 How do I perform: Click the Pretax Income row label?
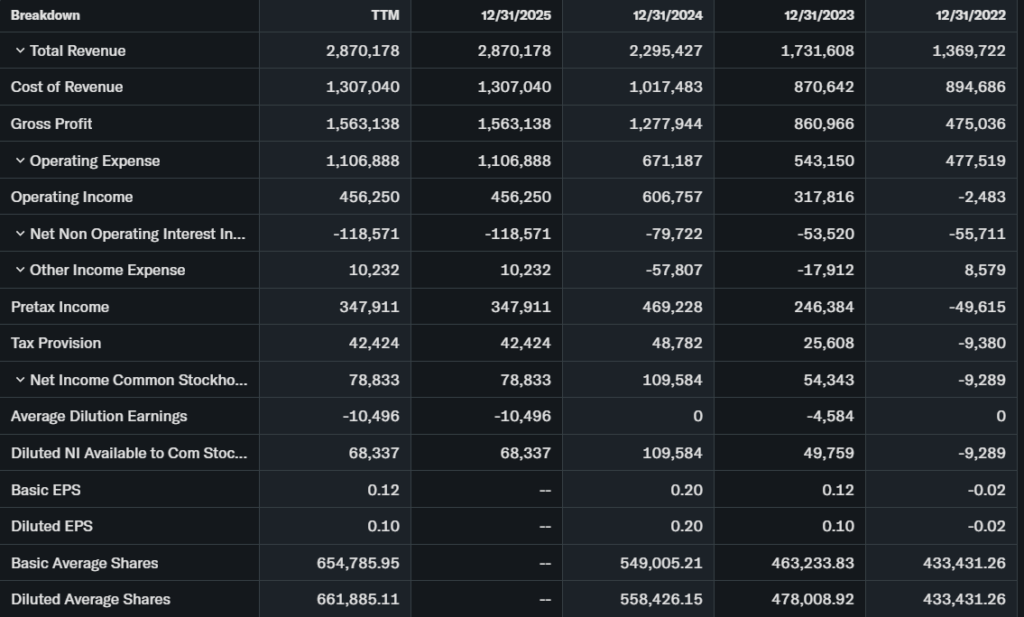60,307
